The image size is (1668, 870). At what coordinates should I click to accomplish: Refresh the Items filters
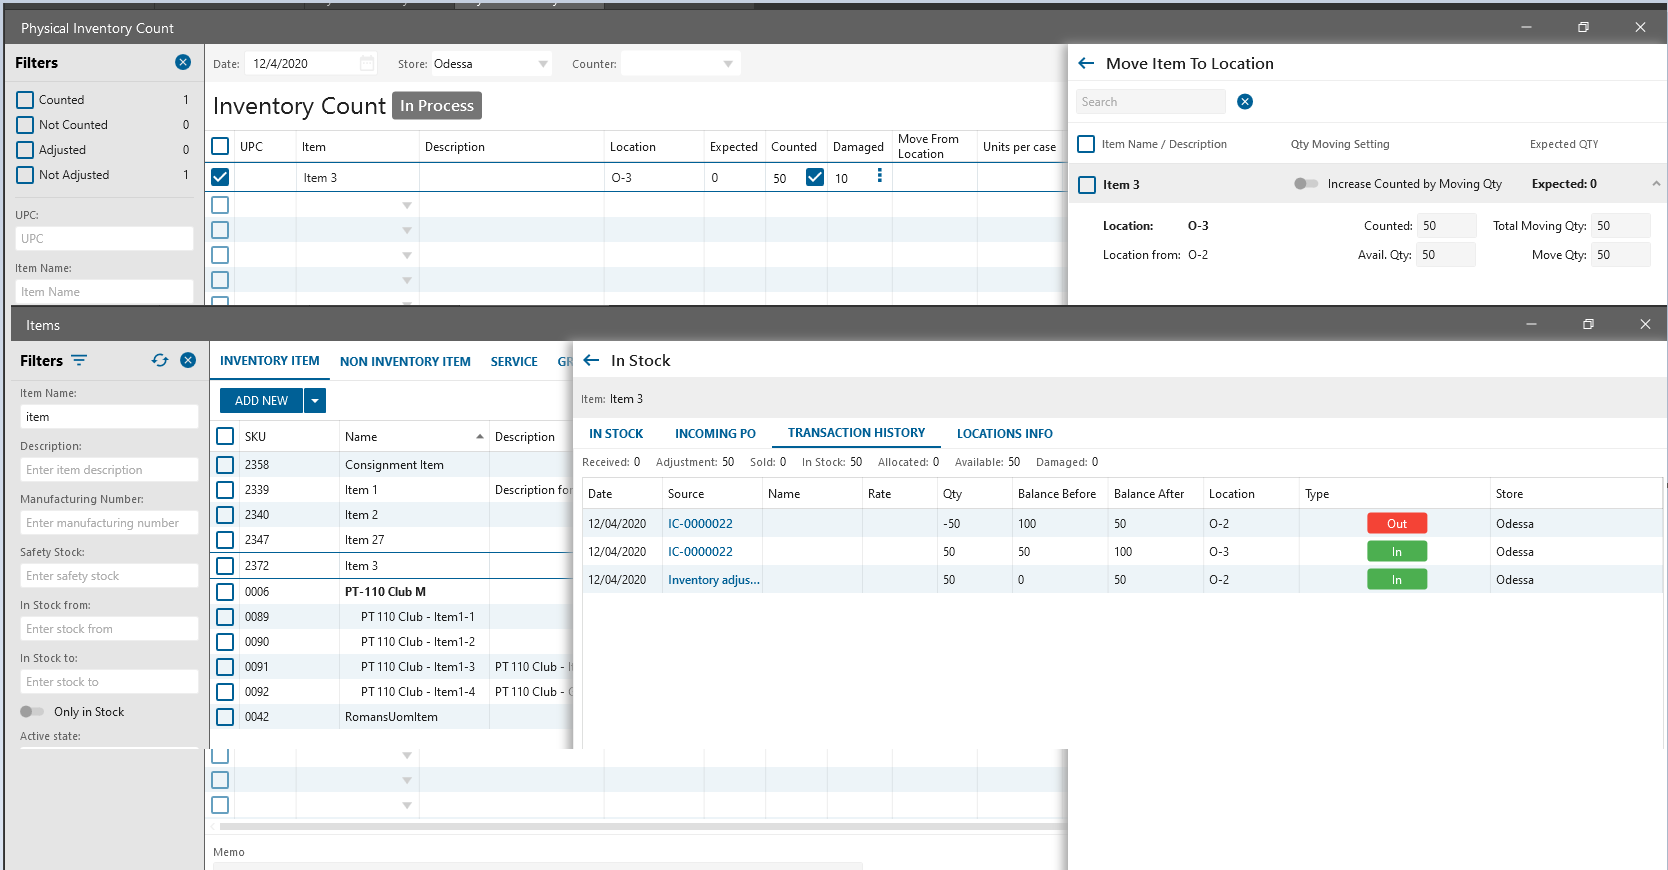click(160, 360)
